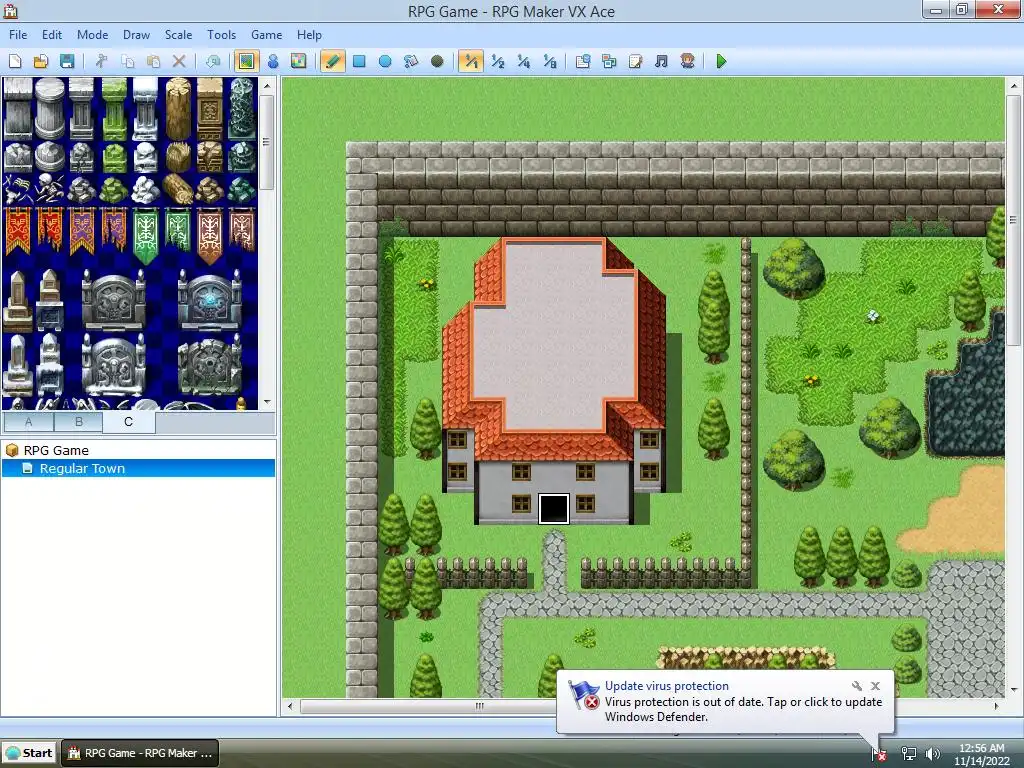Image resolution: width=1024 pixels, height=768 pixels.
Task: Click the New Project toolbar icon
Action: 15,61
